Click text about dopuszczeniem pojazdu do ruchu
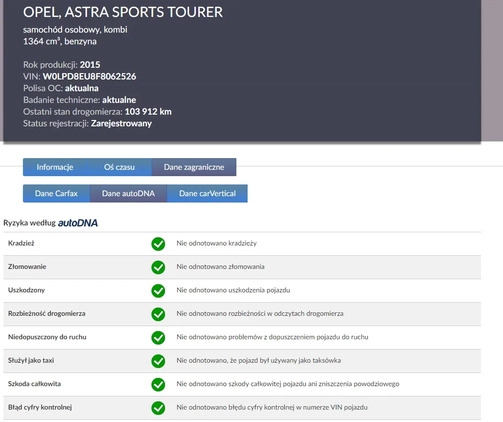 click(272, 337)
